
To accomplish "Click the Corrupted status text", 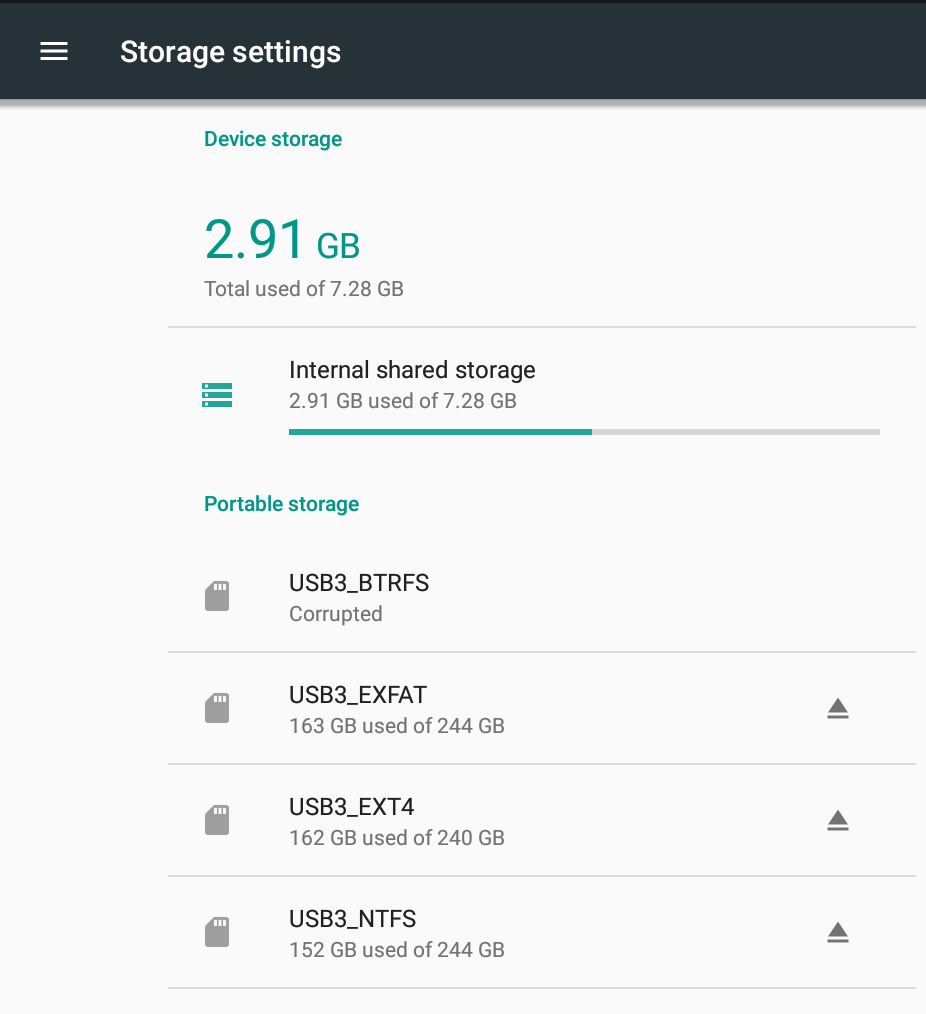I will 336,614.
